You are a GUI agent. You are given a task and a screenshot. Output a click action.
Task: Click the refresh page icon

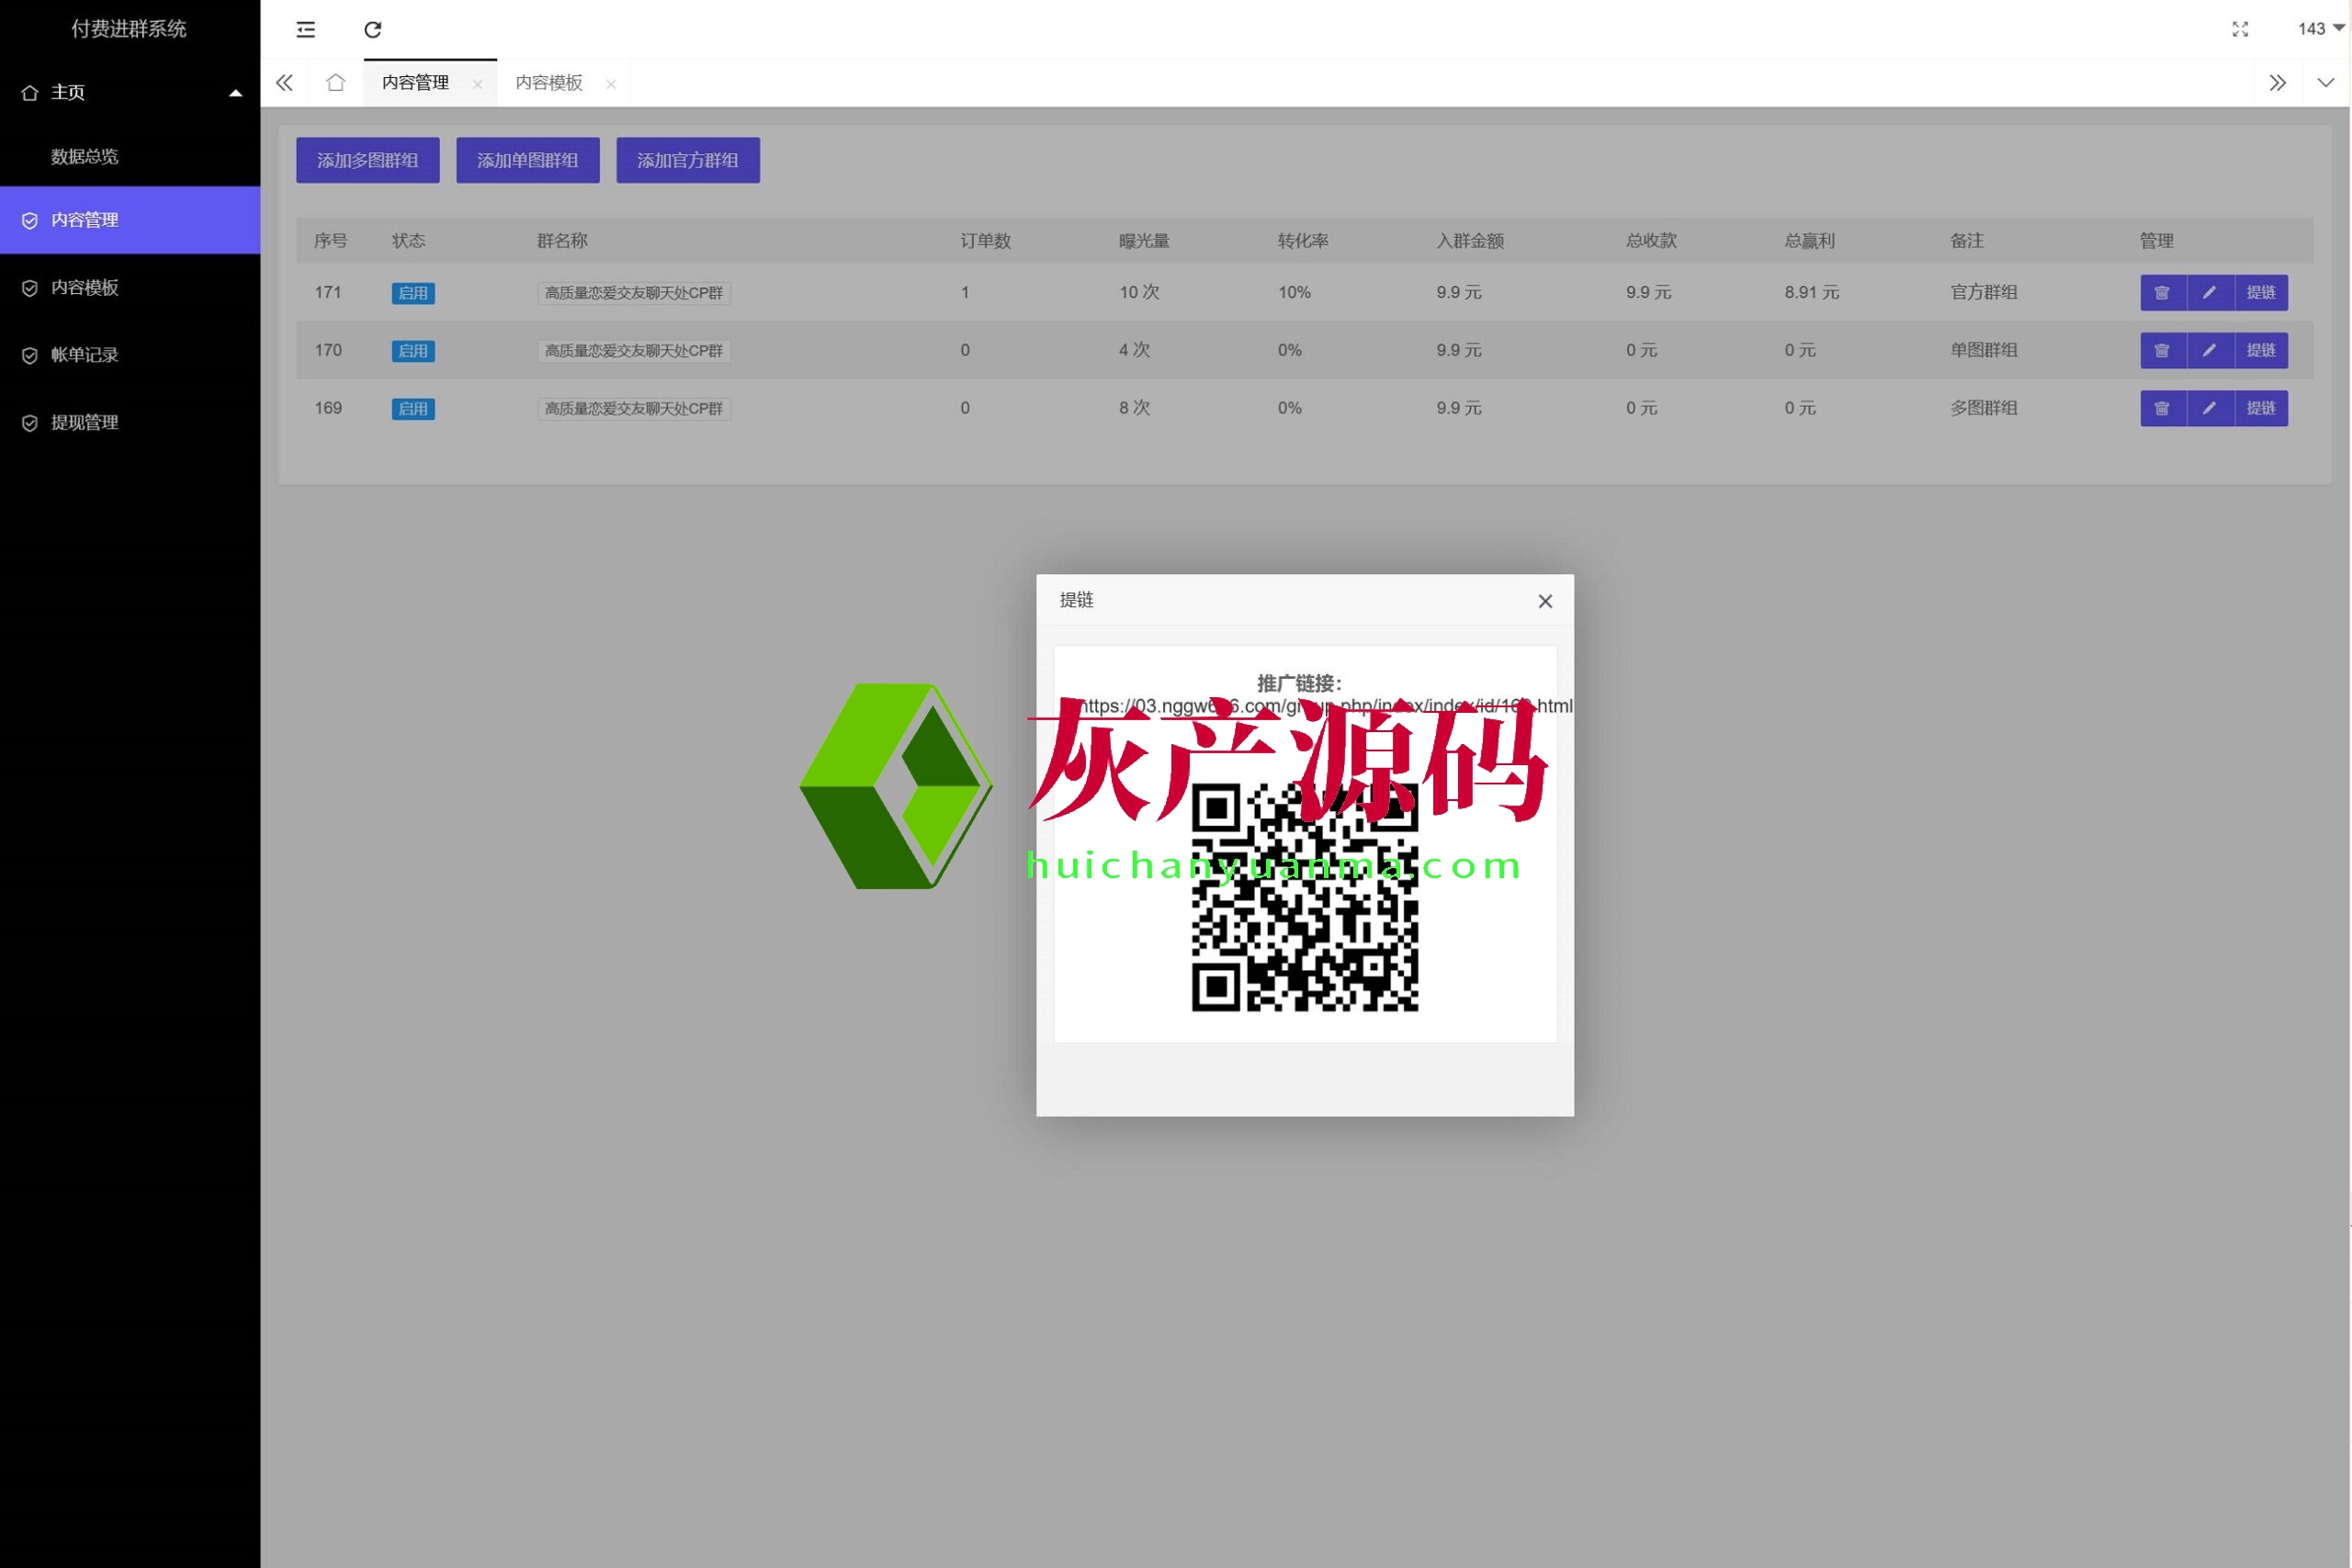click(373, 30)
